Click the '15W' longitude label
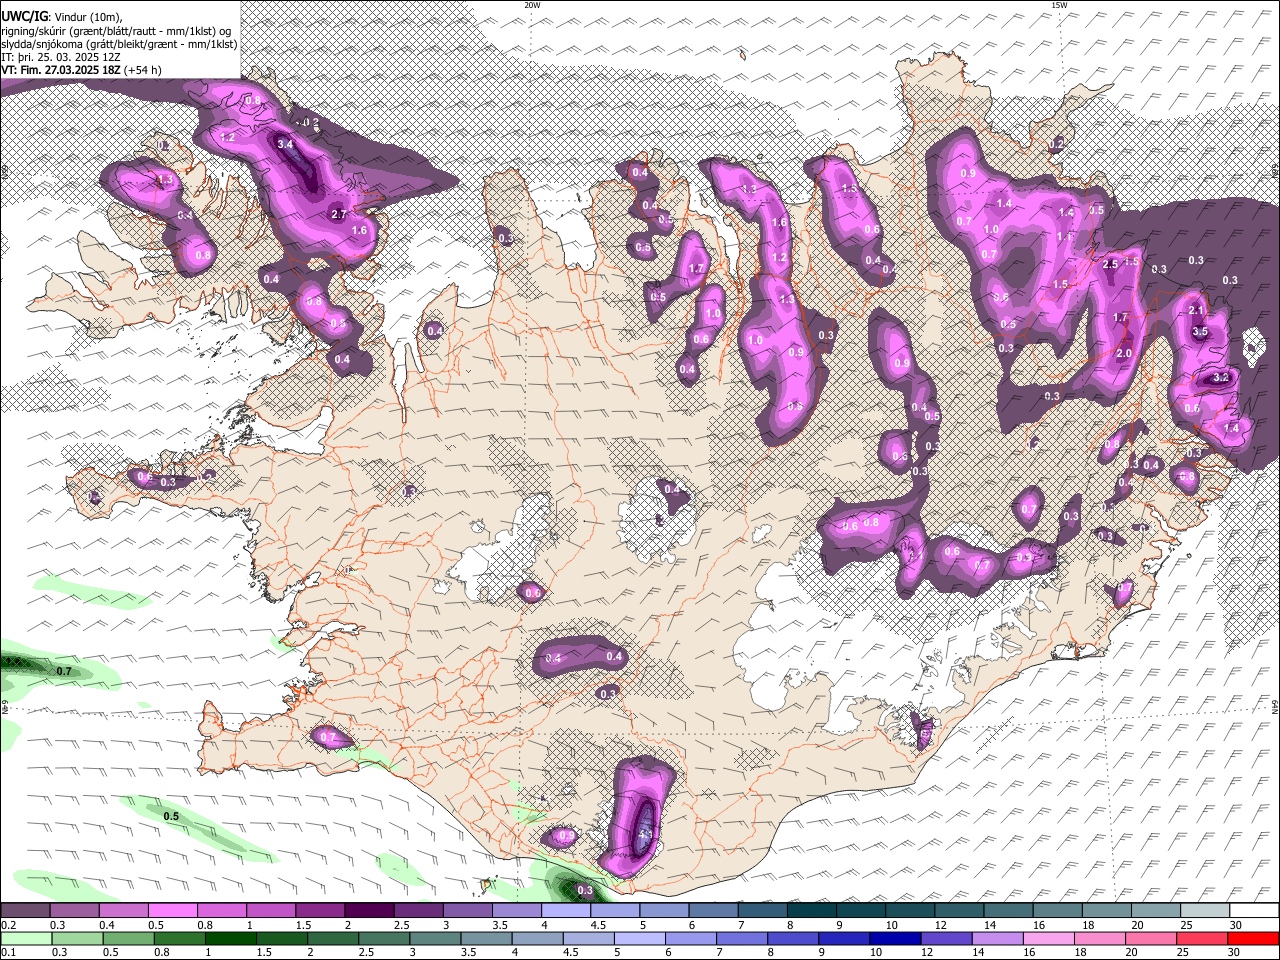1280x960 pixels. [x=1059, y=5]
